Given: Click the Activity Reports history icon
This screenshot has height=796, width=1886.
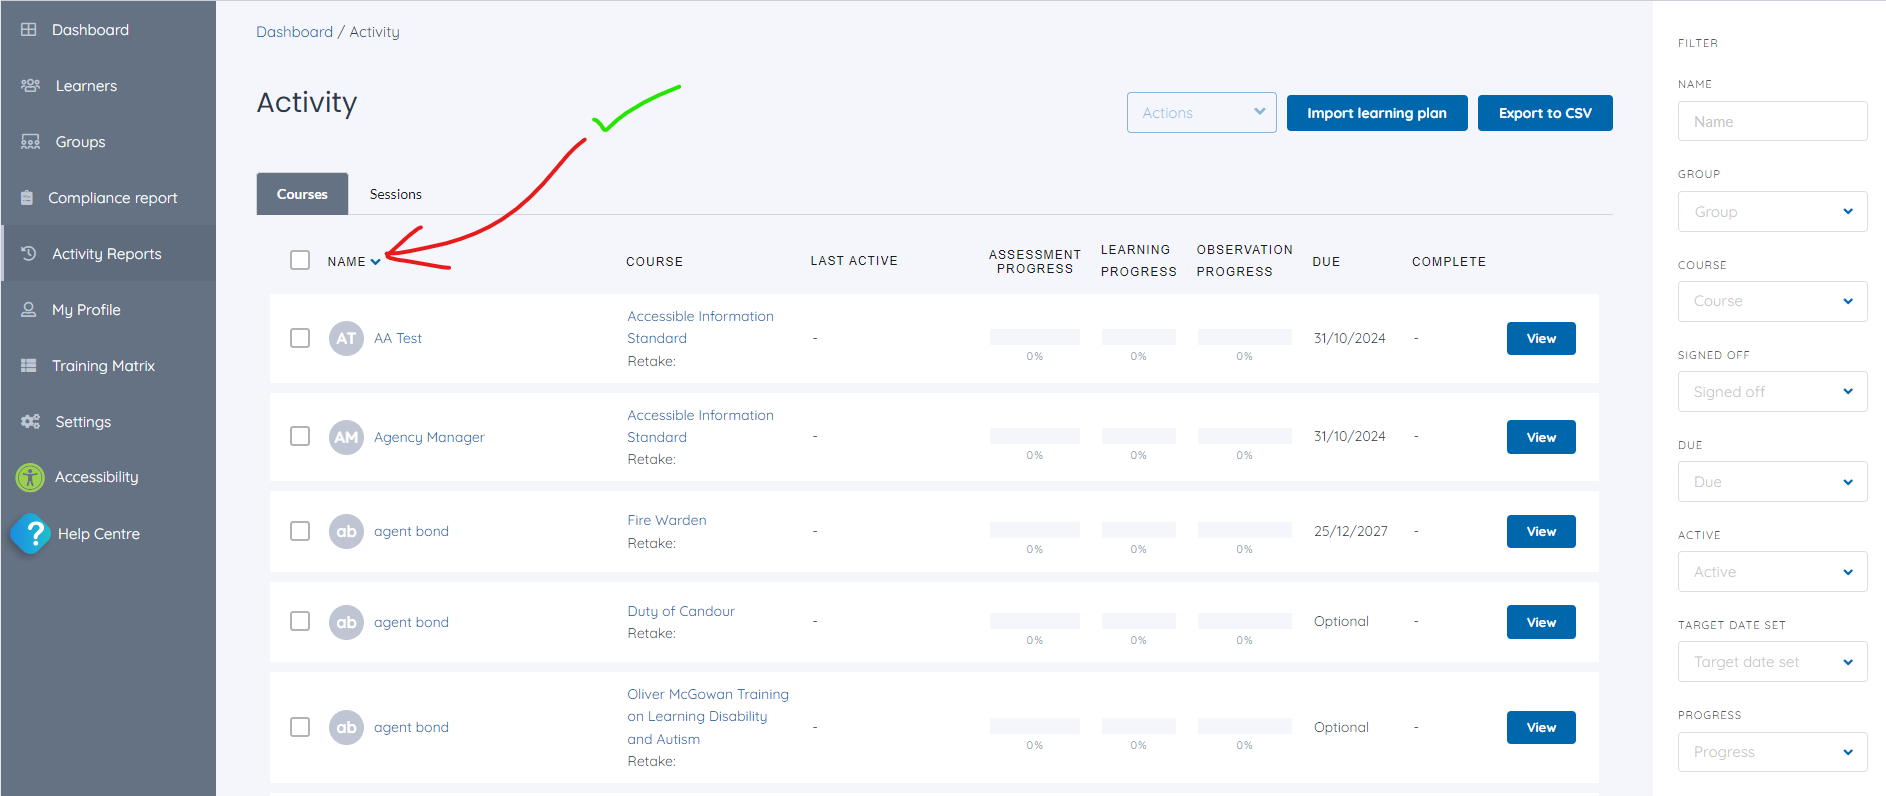Looking at the screenshot, I should point(29,254).
